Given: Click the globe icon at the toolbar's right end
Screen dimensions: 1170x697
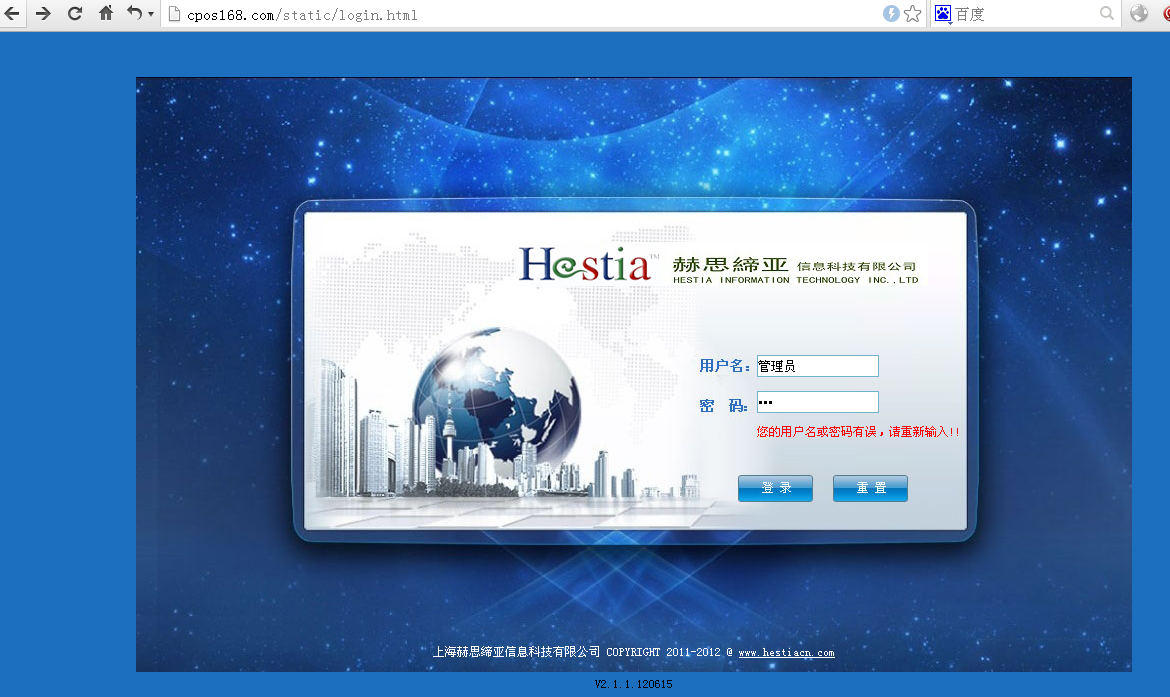Looking at the screenshot, I should (x=1139, y=13).
